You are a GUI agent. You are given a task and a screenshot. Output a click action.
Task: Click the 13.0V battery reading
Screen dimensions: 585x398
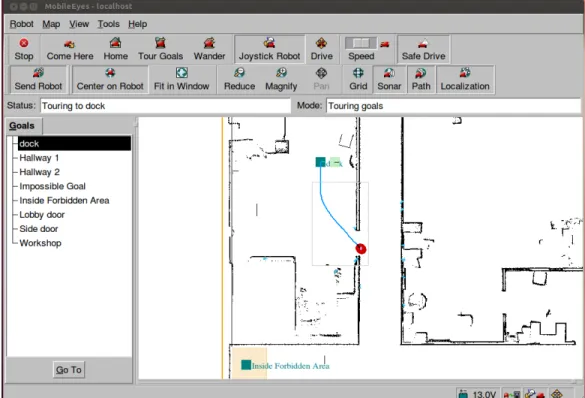coord(484,394)
